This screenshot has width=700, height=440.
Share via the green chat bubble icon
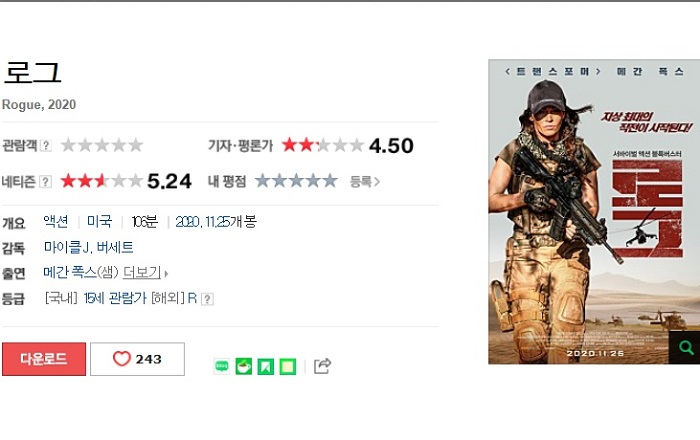tap(222, 366)
